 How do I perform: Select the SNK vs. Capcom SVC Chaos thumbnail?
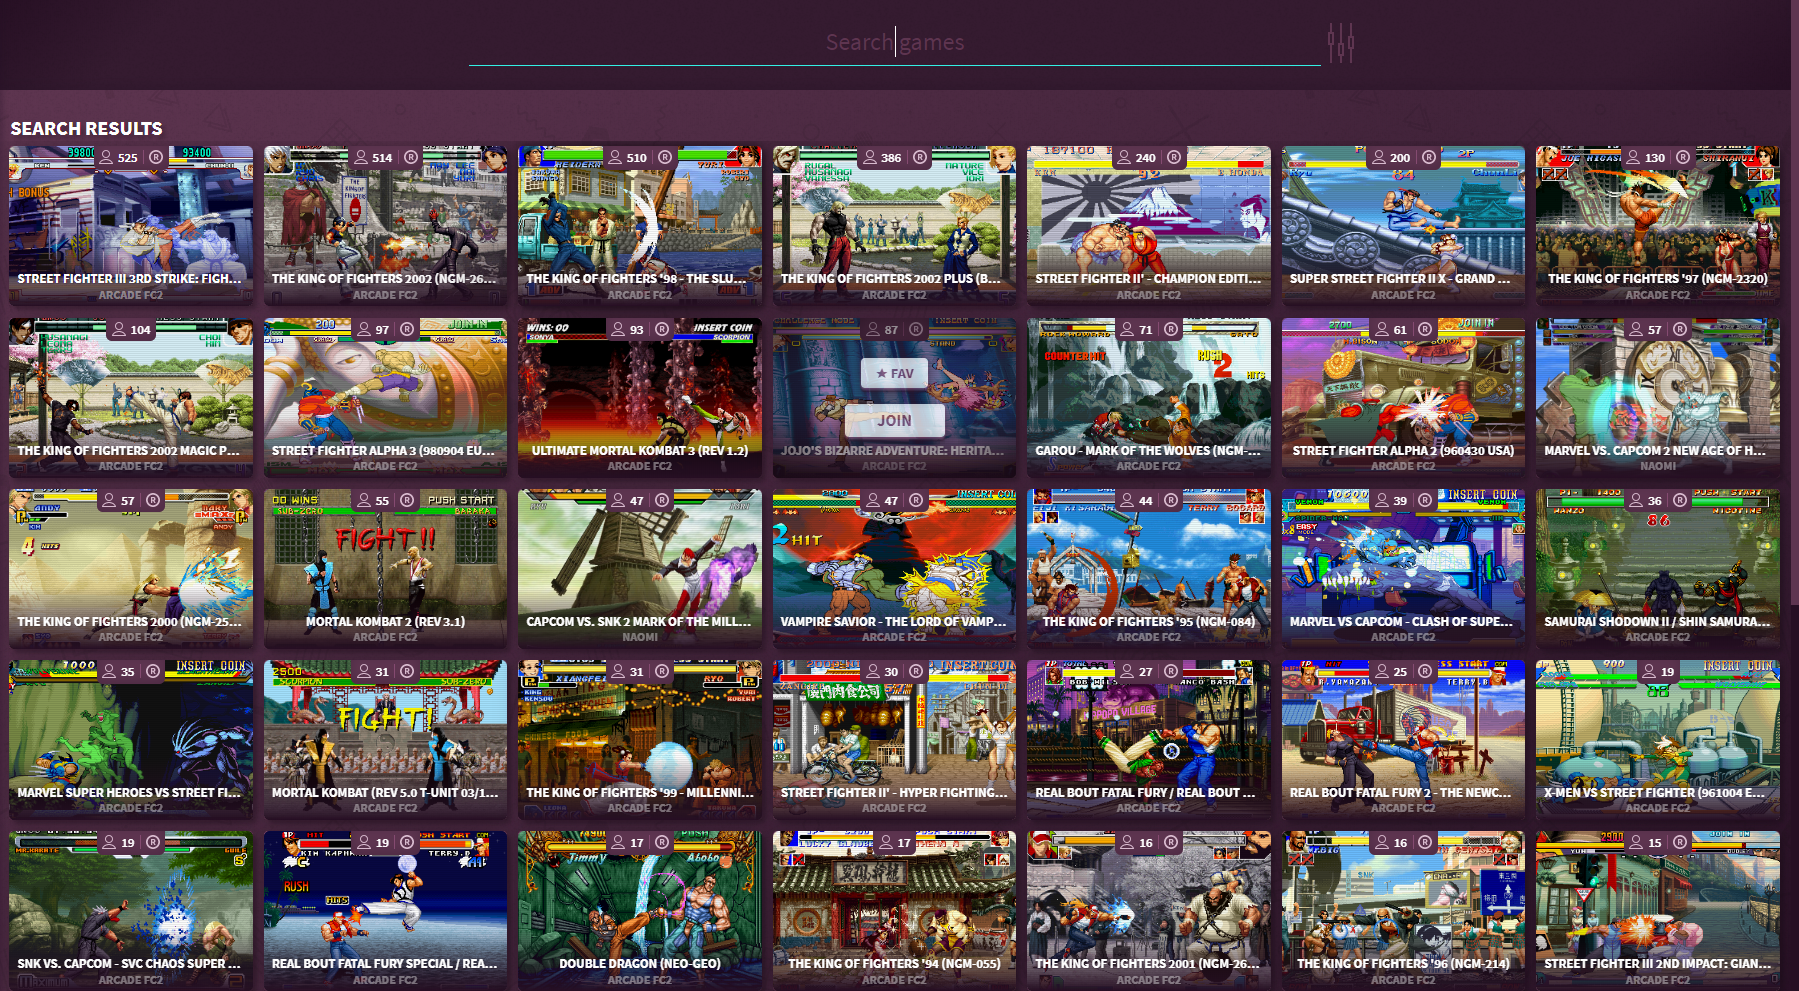(x=131, y=910)
